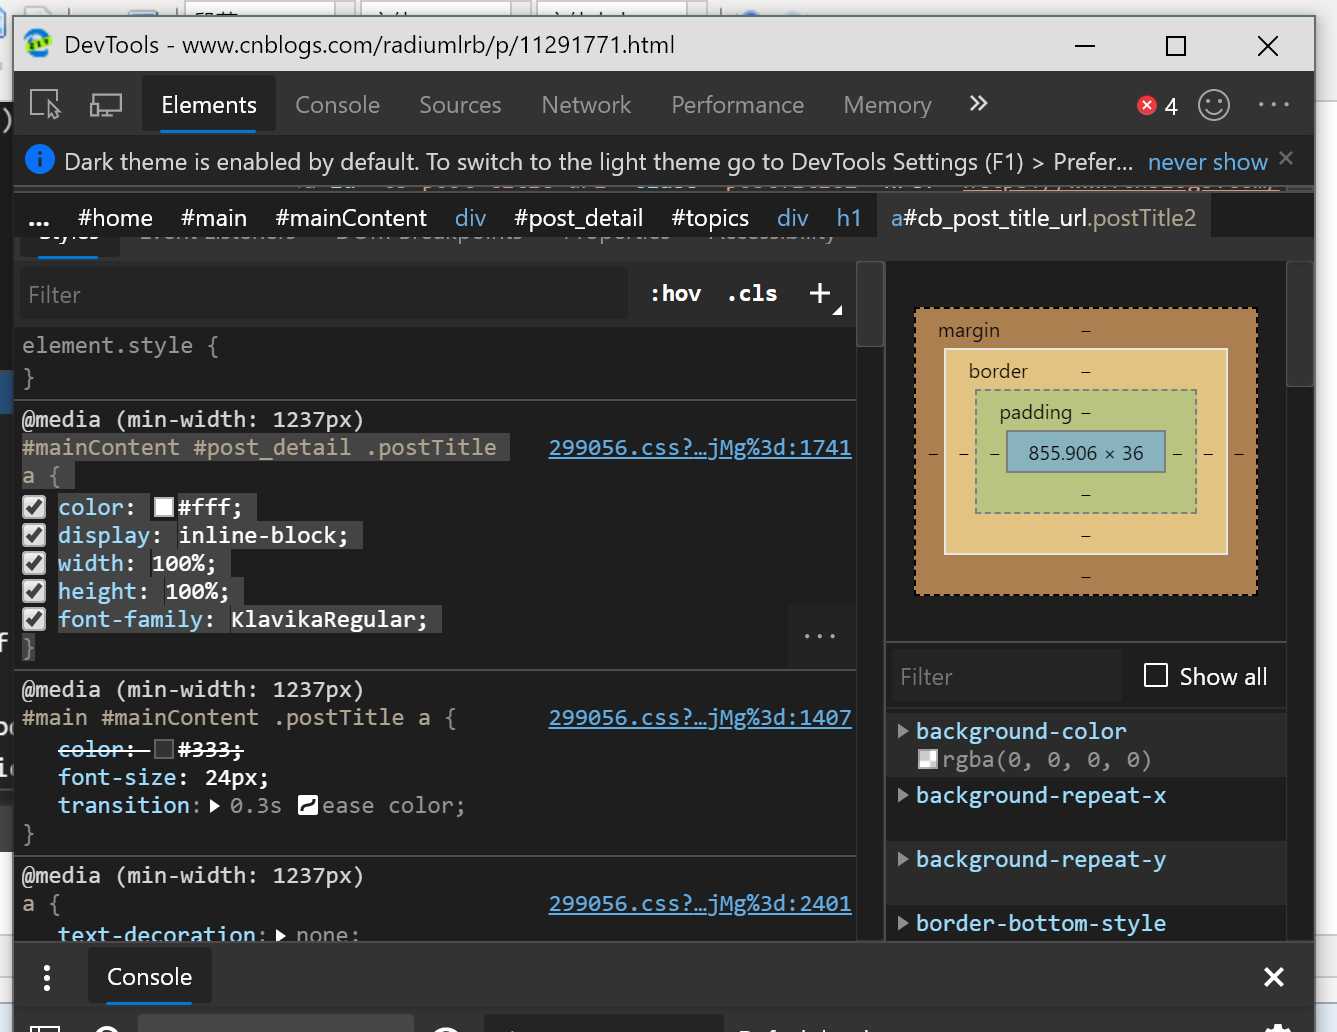Select #post_detail breadcrumb item
The image size is (1337, 1032).
coord(578,218)
